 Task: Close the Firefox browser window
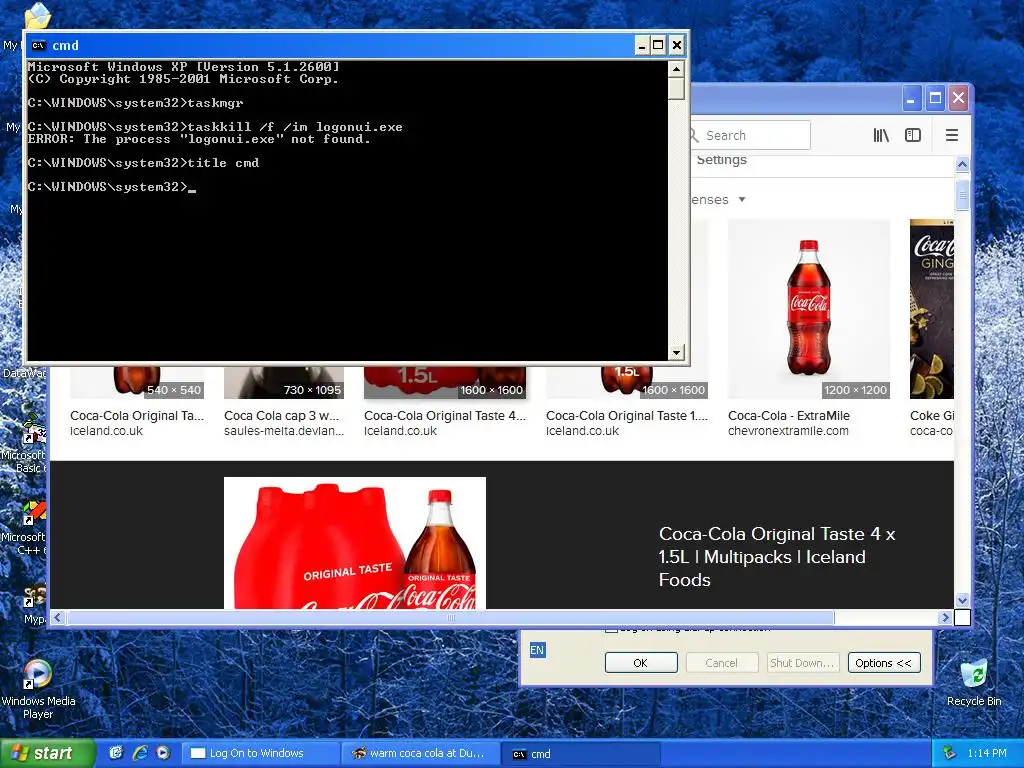pos(958,98)
